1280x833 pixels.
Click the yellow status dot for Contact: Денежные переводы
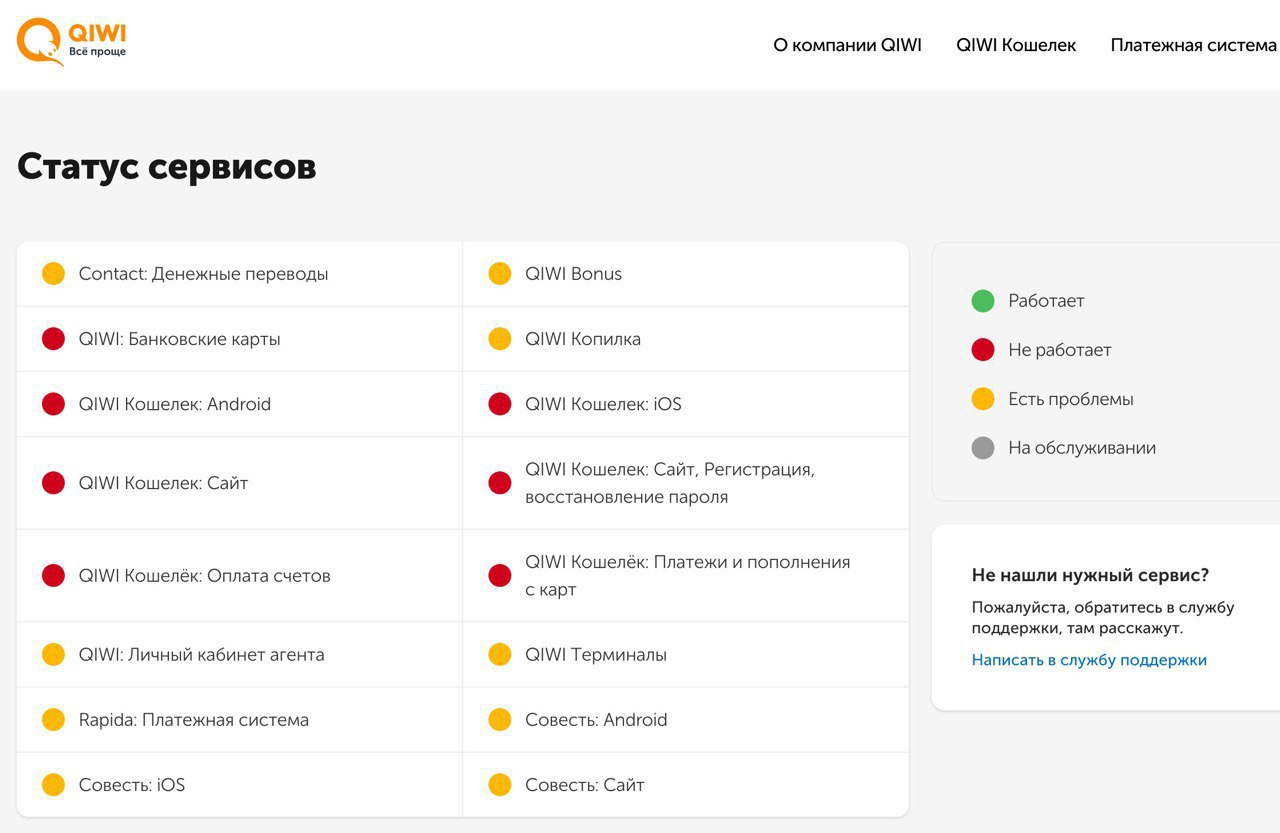53,274
